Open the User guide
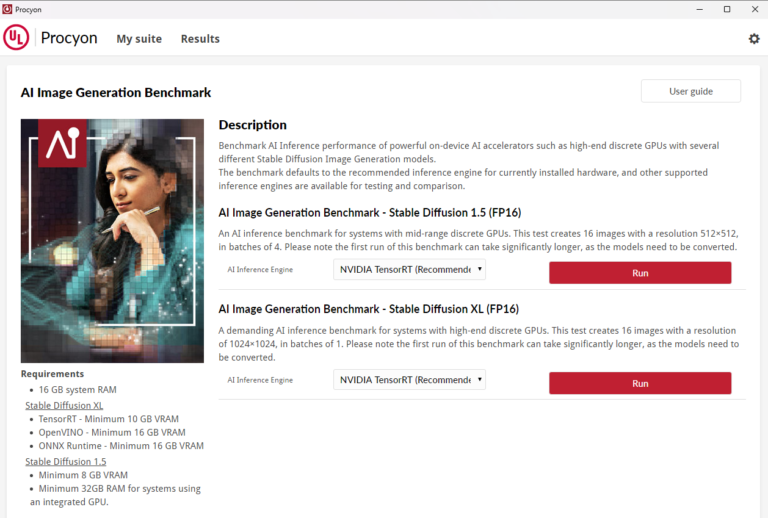 690,91
